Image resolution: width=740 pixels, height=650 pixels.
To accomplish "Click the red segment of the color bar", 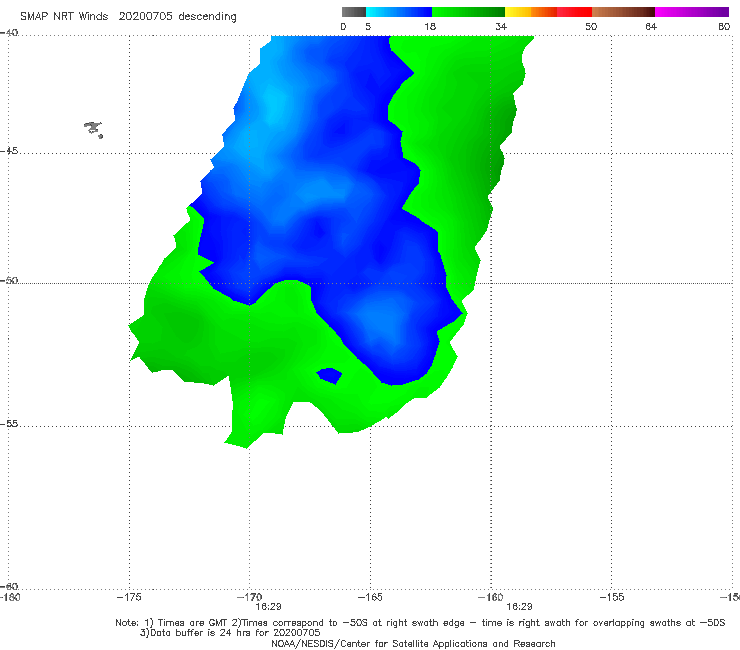I will 574,12.
